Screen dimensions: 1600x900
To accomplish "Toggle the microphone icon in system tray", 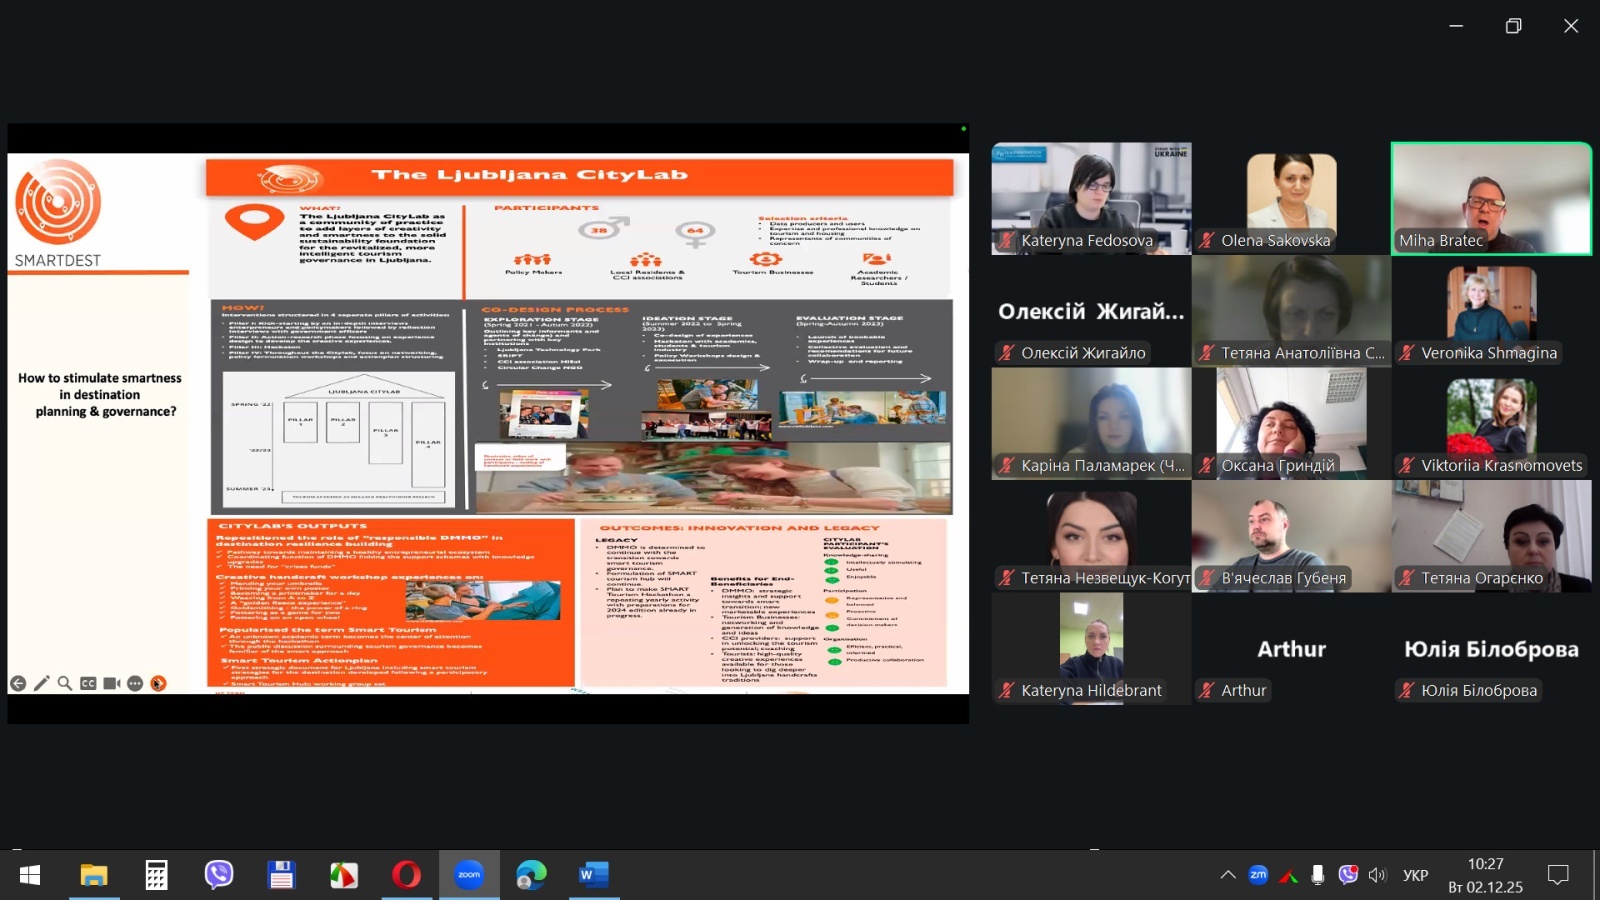I will pos(1318,875).
